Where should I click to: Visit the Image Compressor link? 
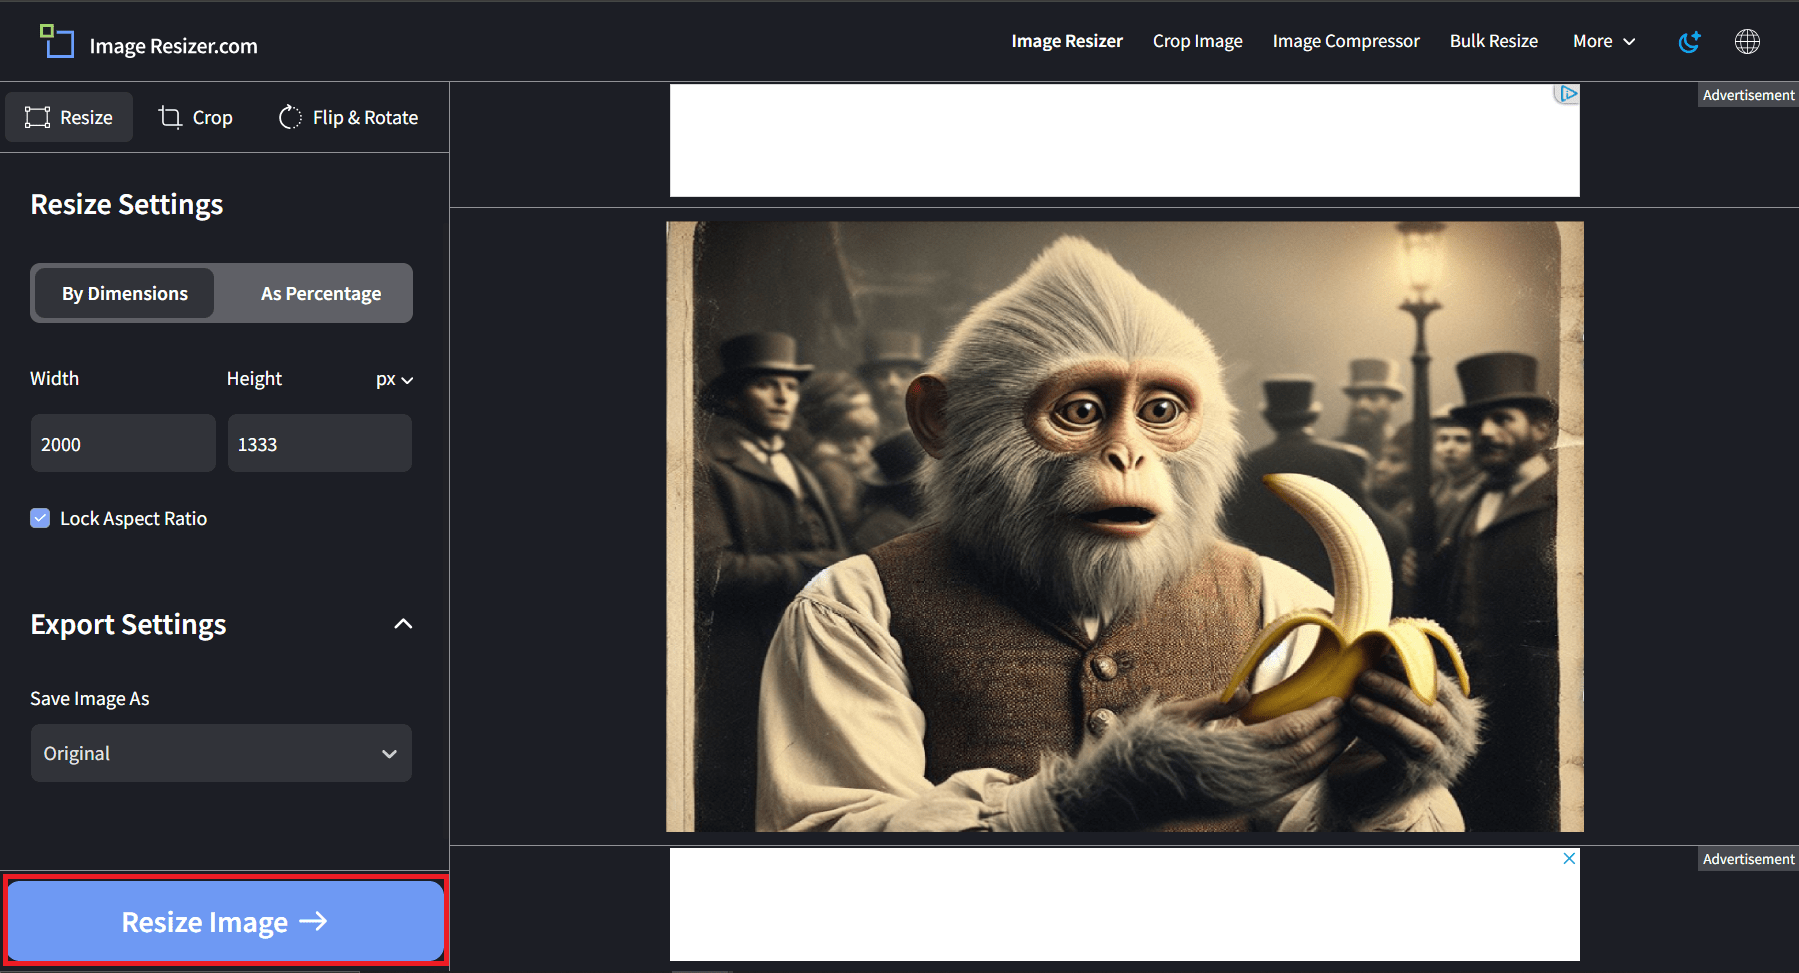(x=1345, y=41)
